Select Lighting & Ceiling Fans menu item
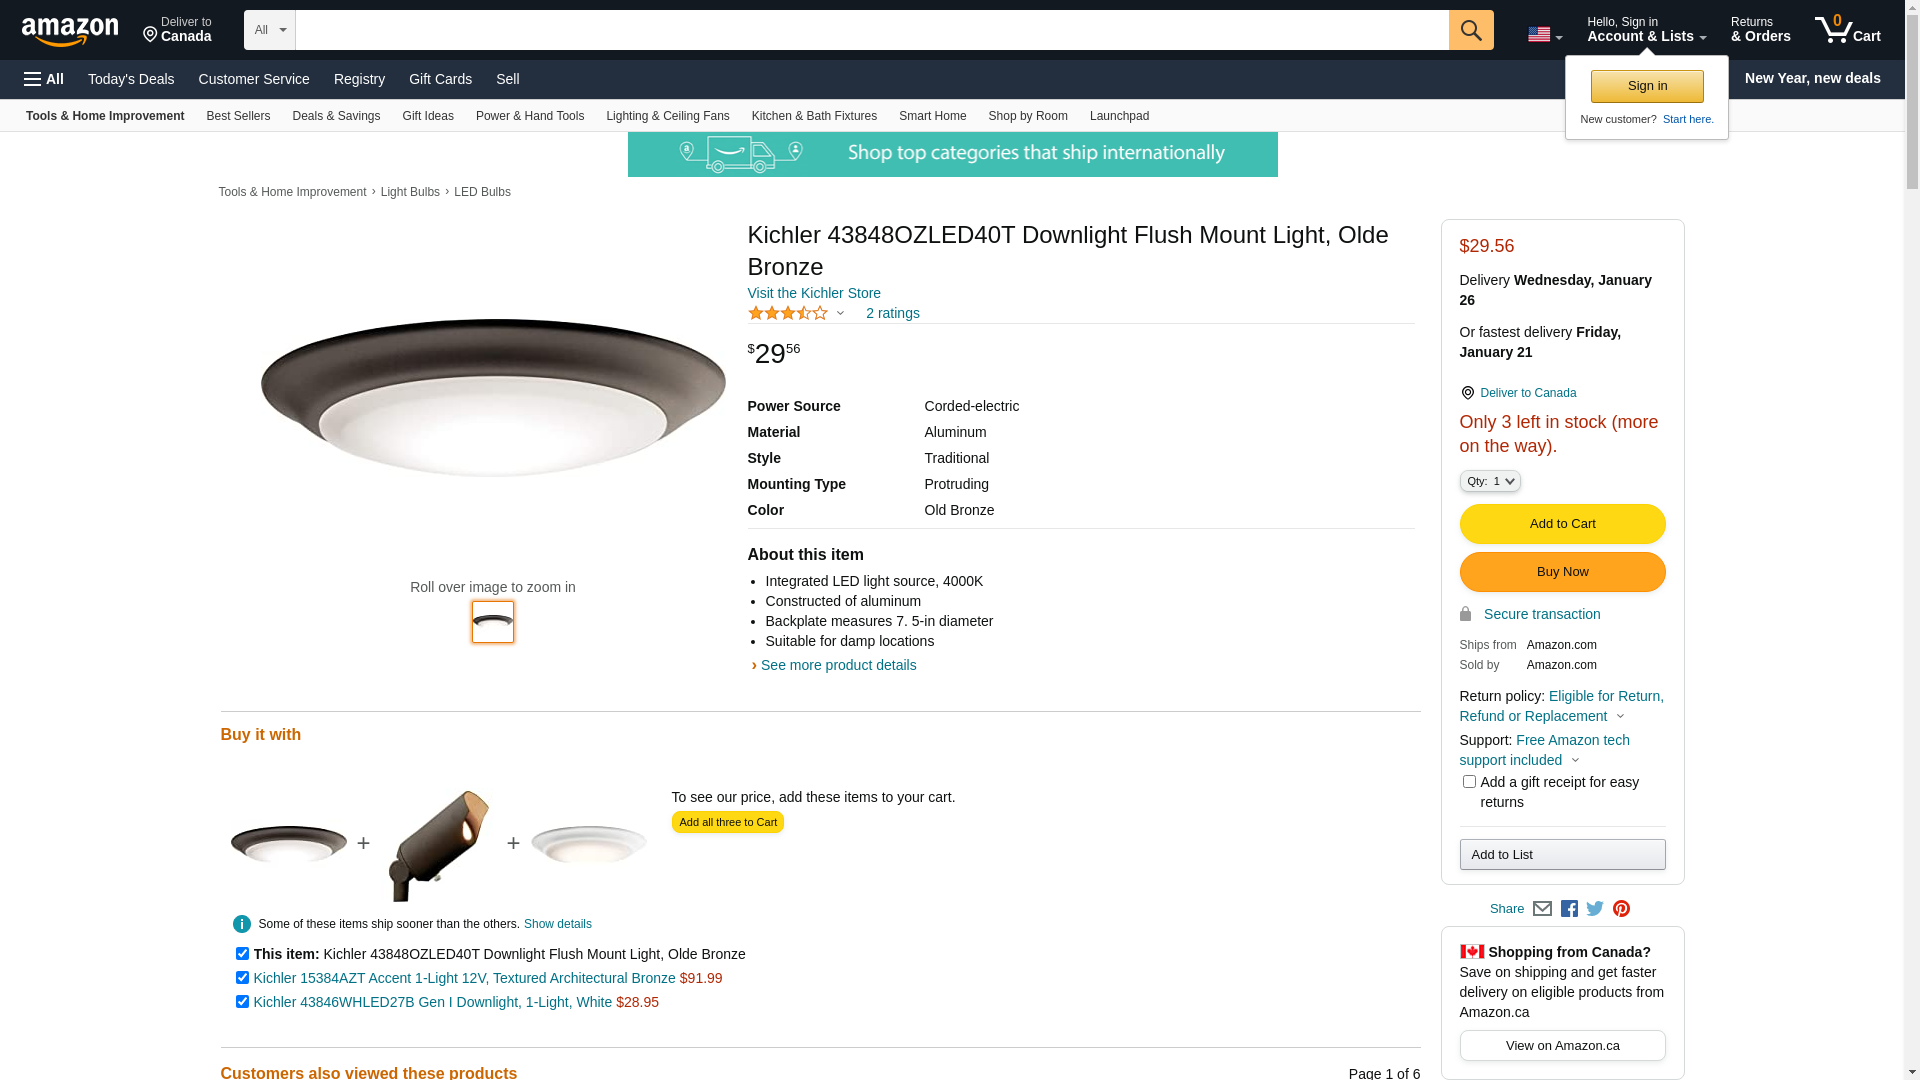The width and height of the screenshot is (1920, 1080). pyautogui.click(x=667, y=116)
